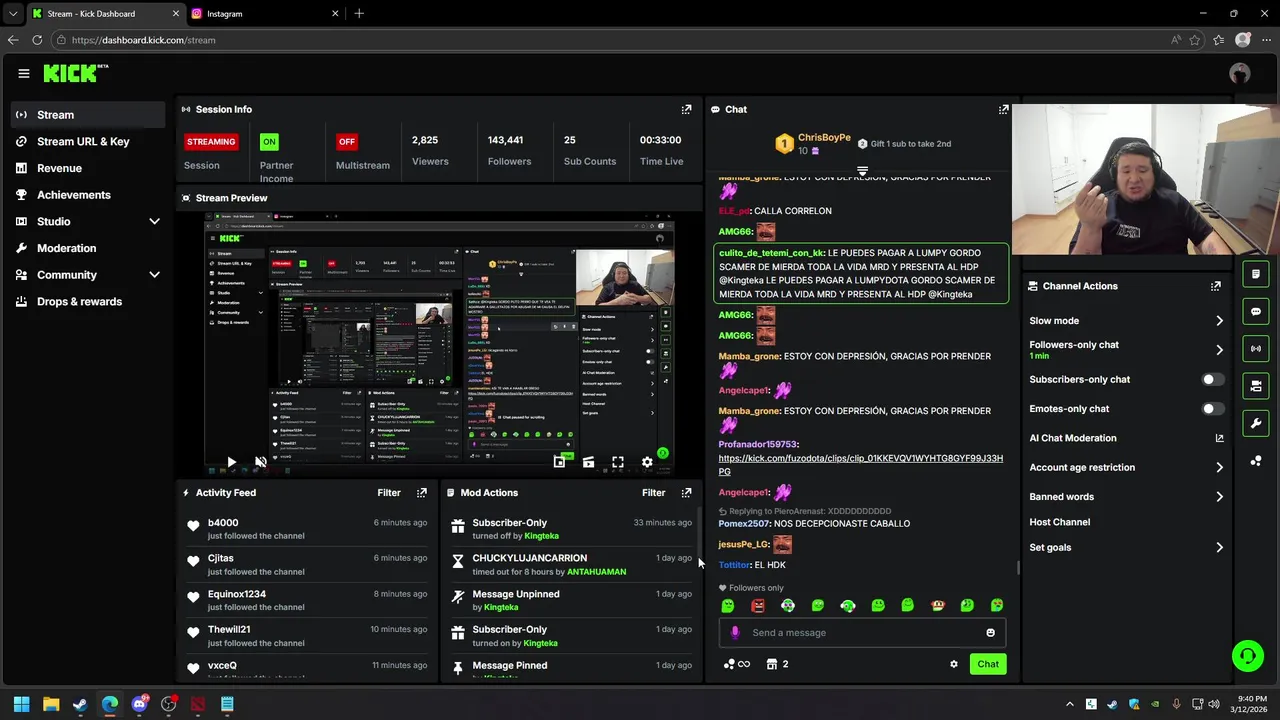Open Slow mode options chevron
Image resolution: width=1280 pixels, height=720 pixels.
click(x=1219, y=321)
